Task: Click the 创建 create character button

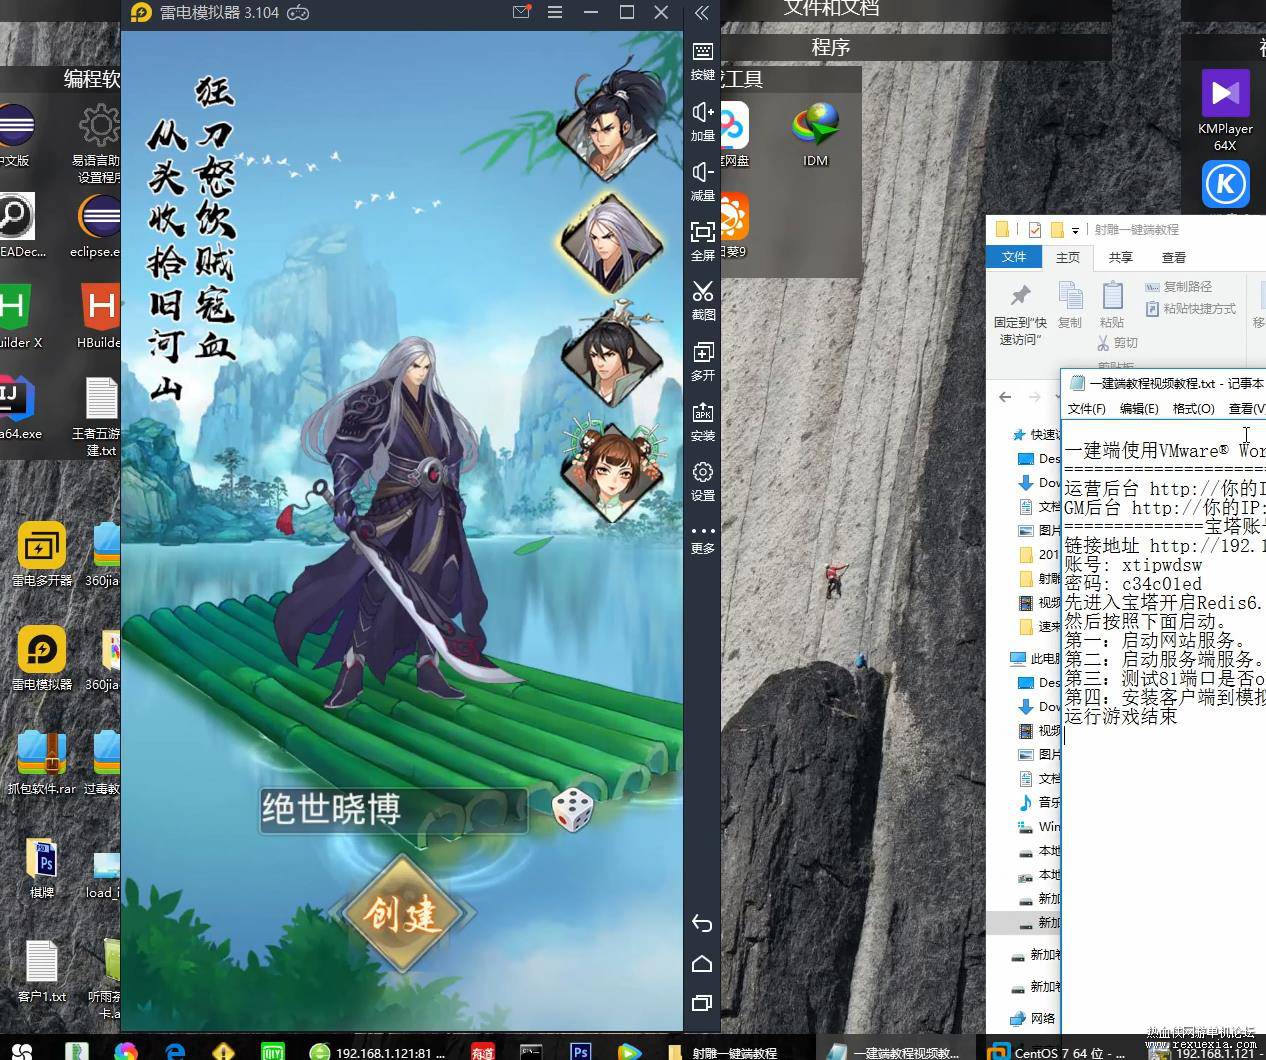Action: [402, 913]
